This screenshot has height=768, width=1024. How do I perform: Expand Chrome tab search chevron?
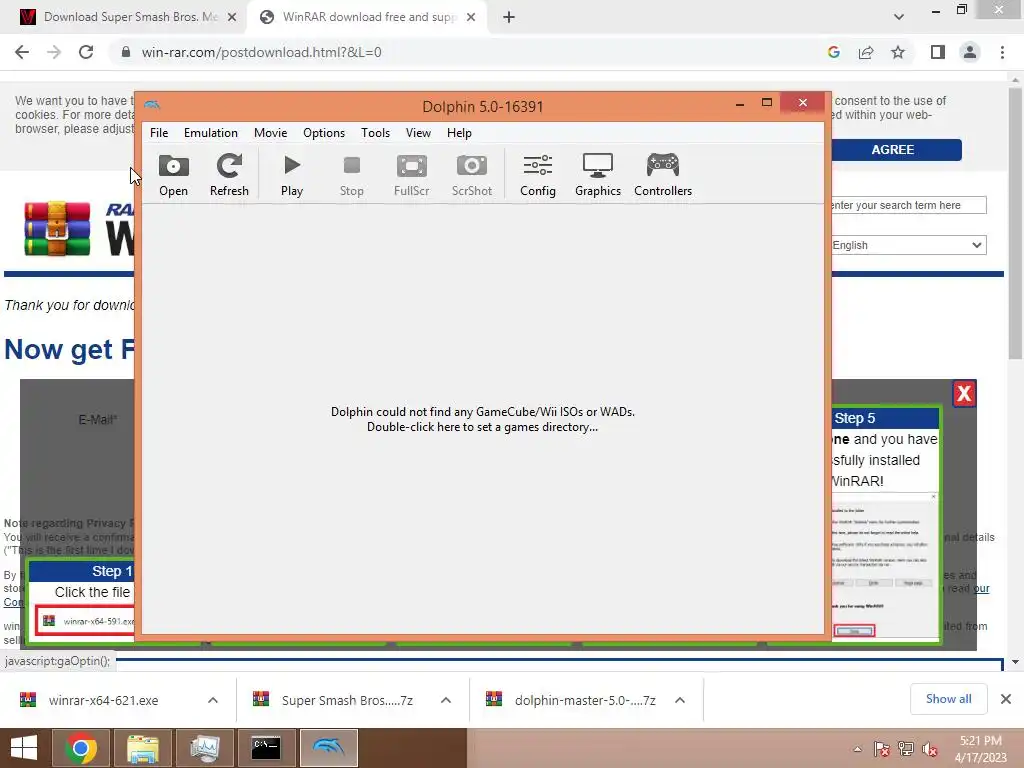(x=899, y=17)
